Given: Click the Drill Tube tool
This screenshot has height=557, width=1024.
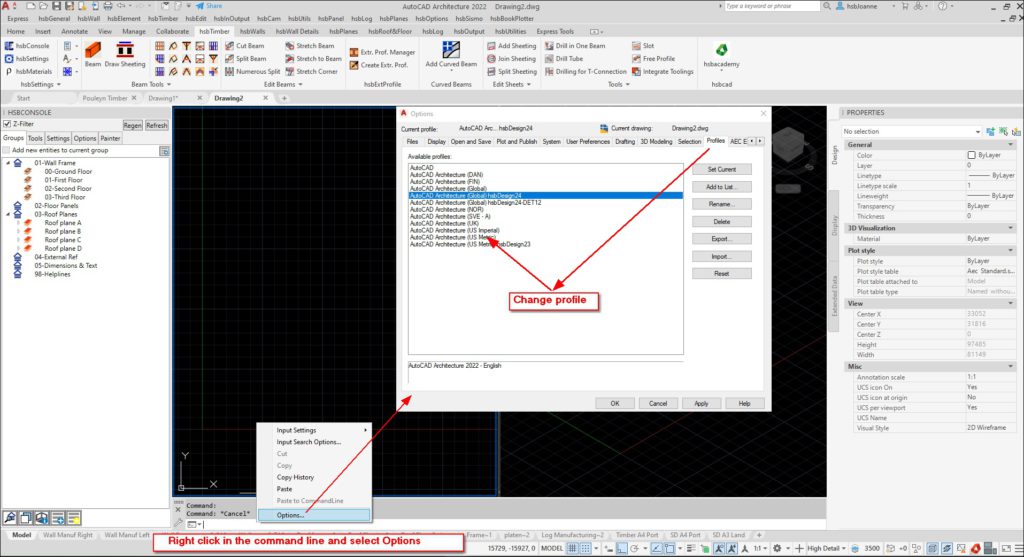Looking at the screenshot, I should [564, 59].
